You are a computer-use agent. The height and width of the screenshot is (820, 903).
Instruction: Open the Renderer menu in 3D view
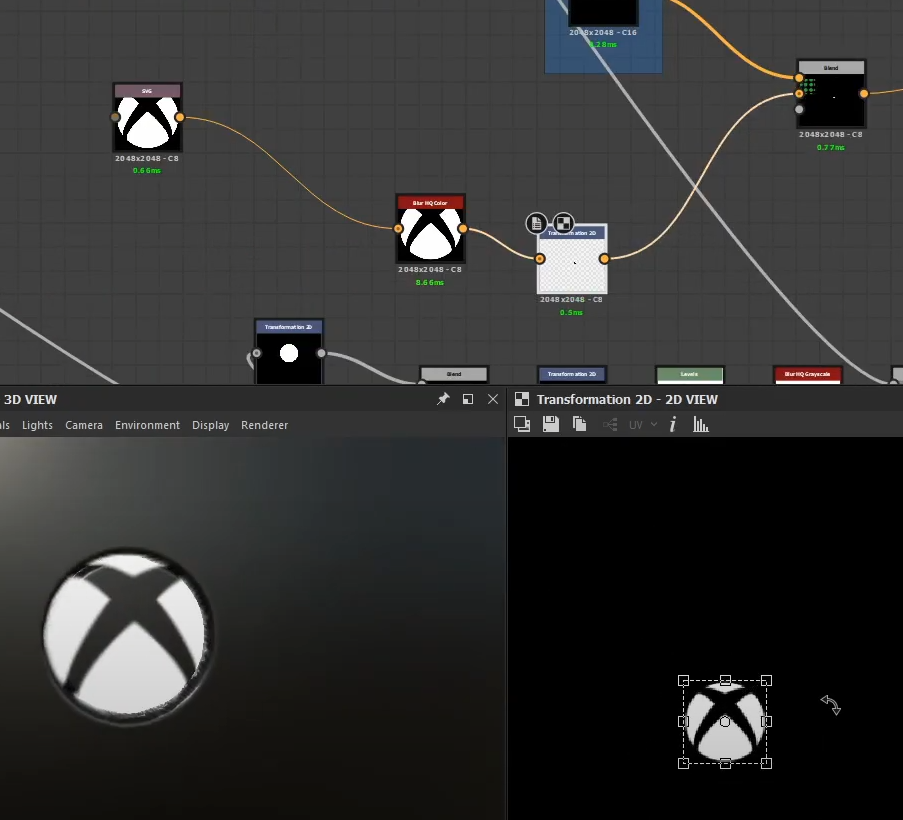(264, 425)
